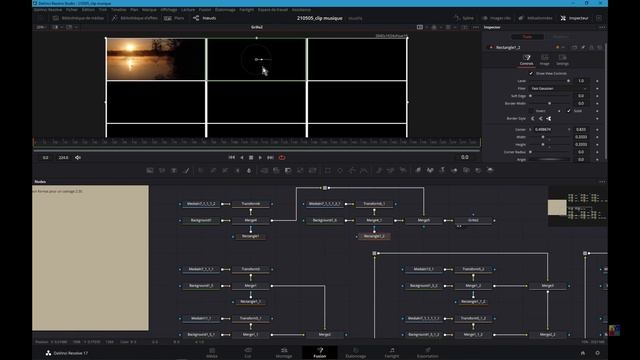Switch to the Settings tab in Inspector
This screenshot has width=640, height=360.
[x=562, y=60]
